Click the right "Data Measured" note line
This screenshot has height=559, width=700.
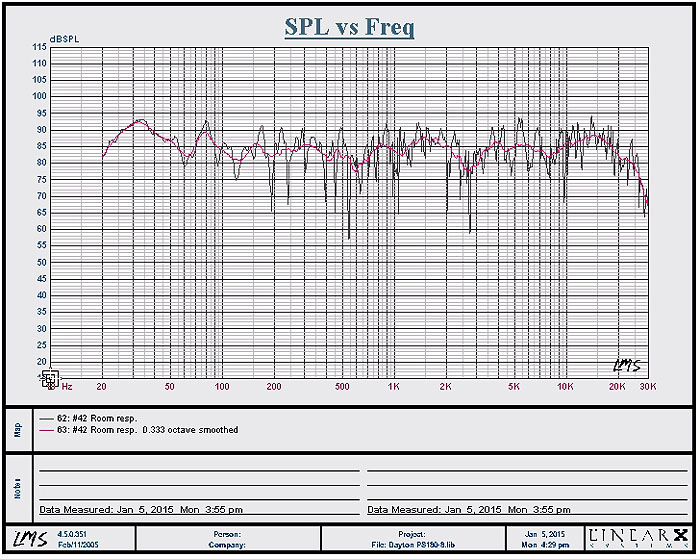469,510
